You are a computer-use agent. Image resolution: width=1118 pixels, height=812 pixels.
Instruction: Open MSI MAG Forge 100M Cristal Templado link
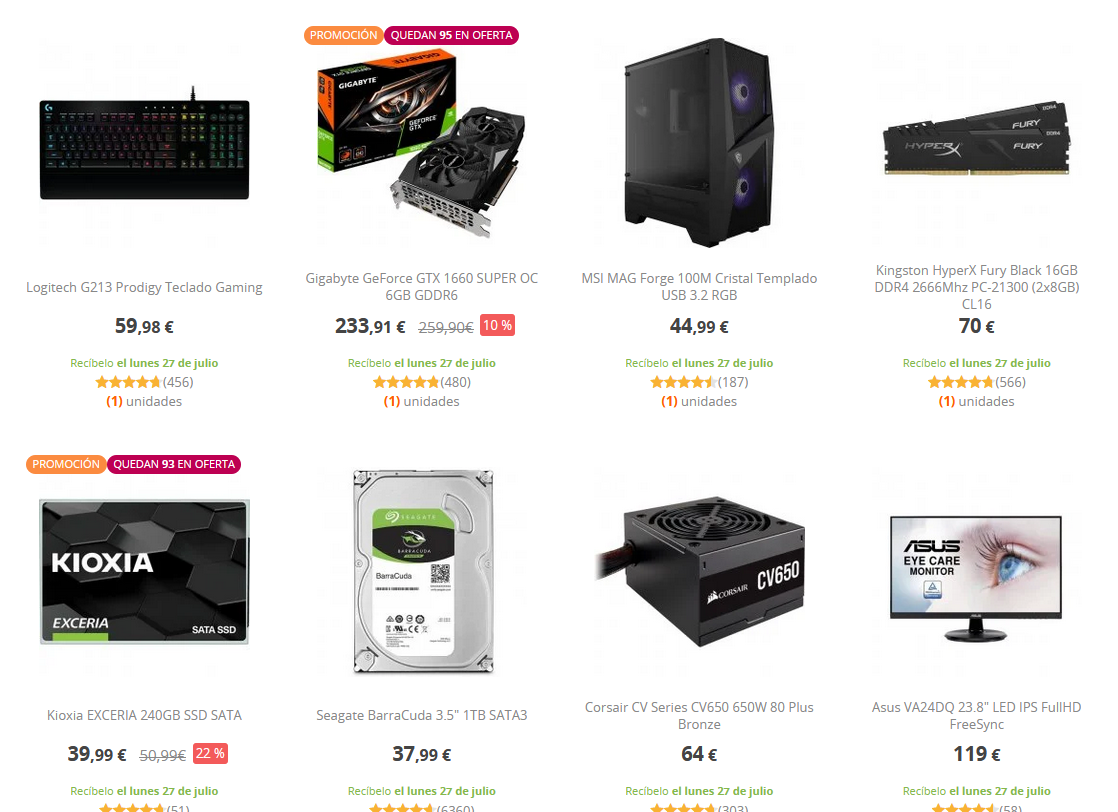[699, 287]
